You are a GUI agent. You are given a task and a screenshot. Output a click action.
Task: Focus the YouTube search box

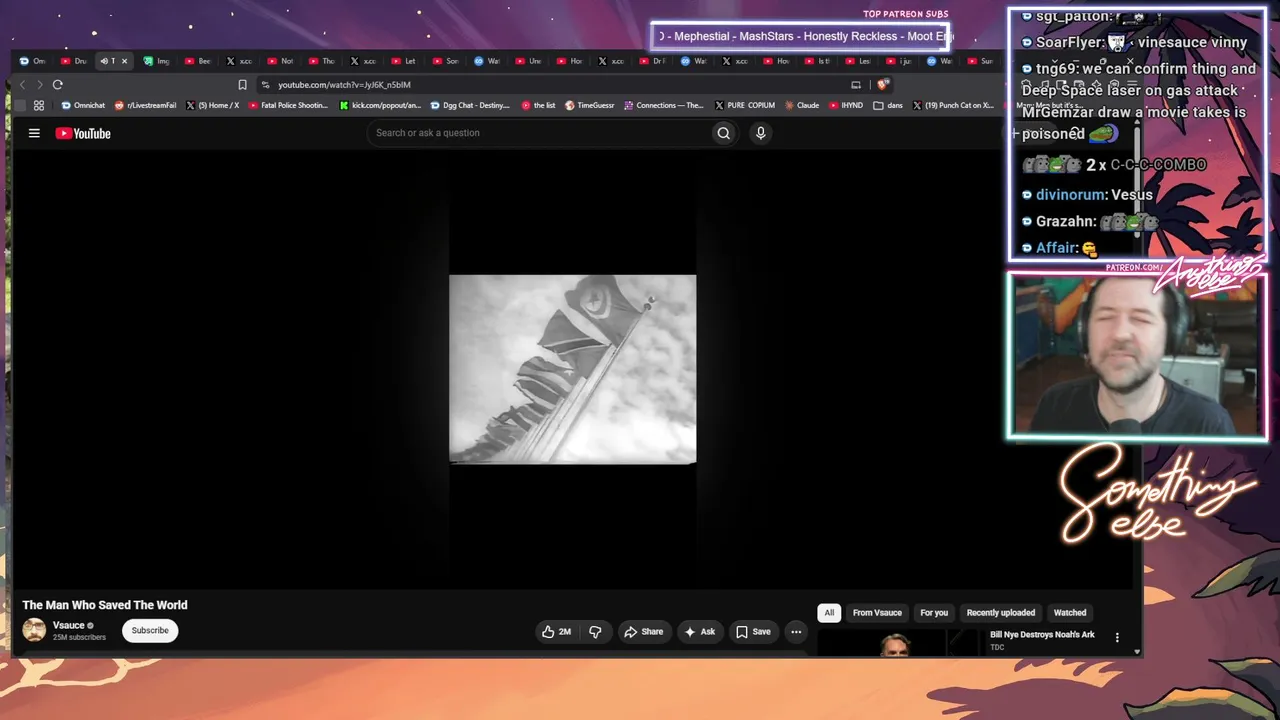coord(540,133)
